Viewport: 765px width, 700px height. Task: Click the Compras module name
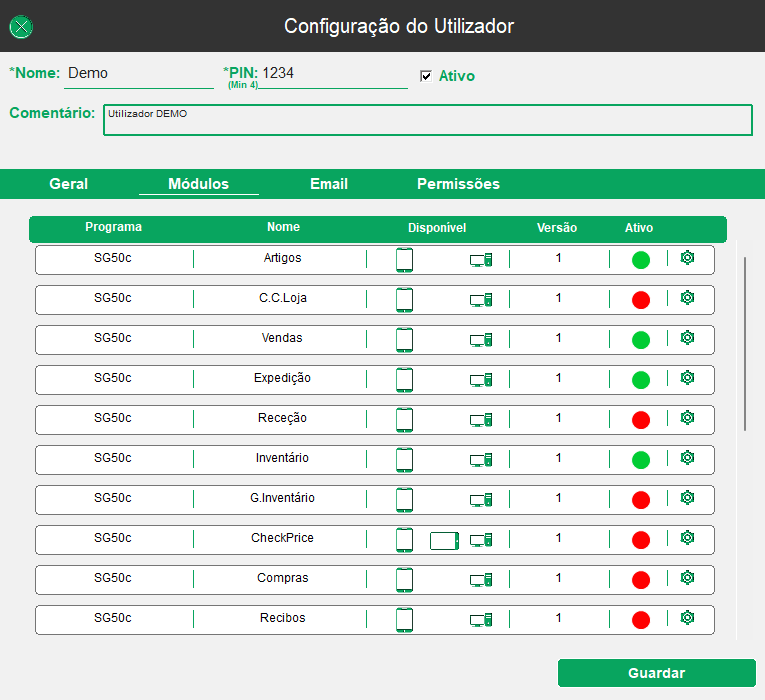click(282, 578)
